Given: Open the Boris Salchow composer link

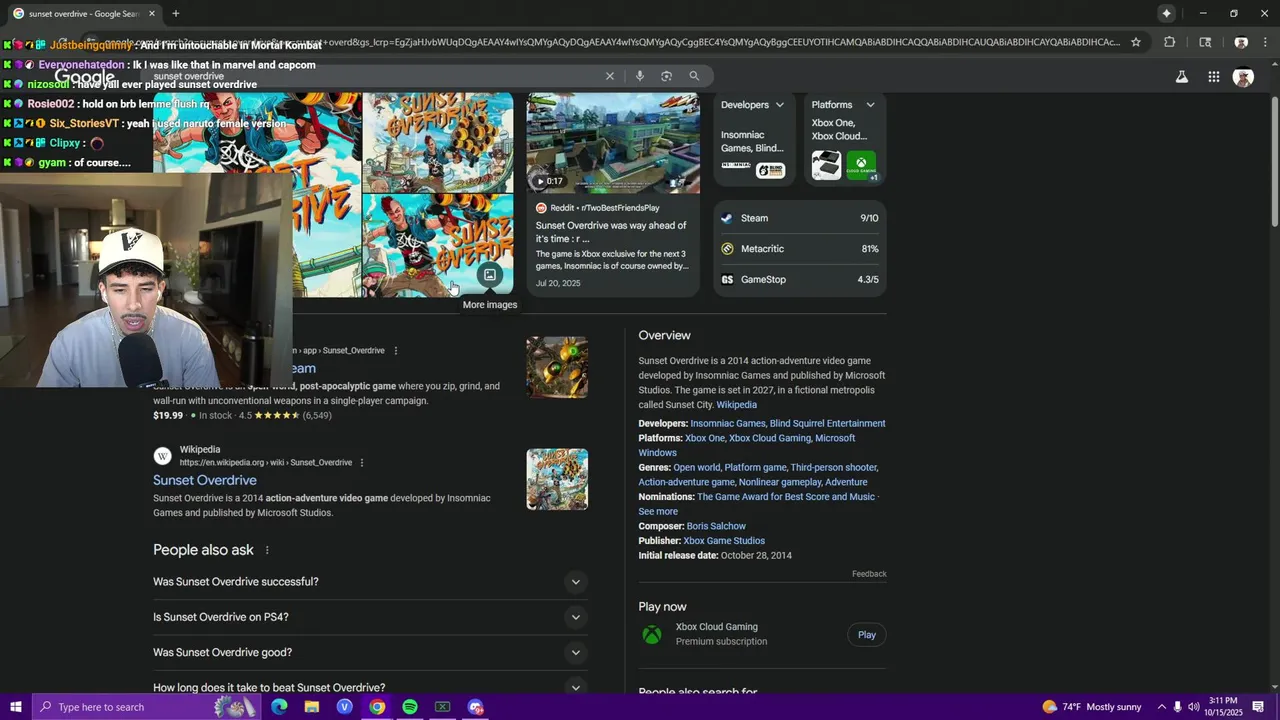Looking at the screenshot, I should pyautogui.click(x=716, y=526).
